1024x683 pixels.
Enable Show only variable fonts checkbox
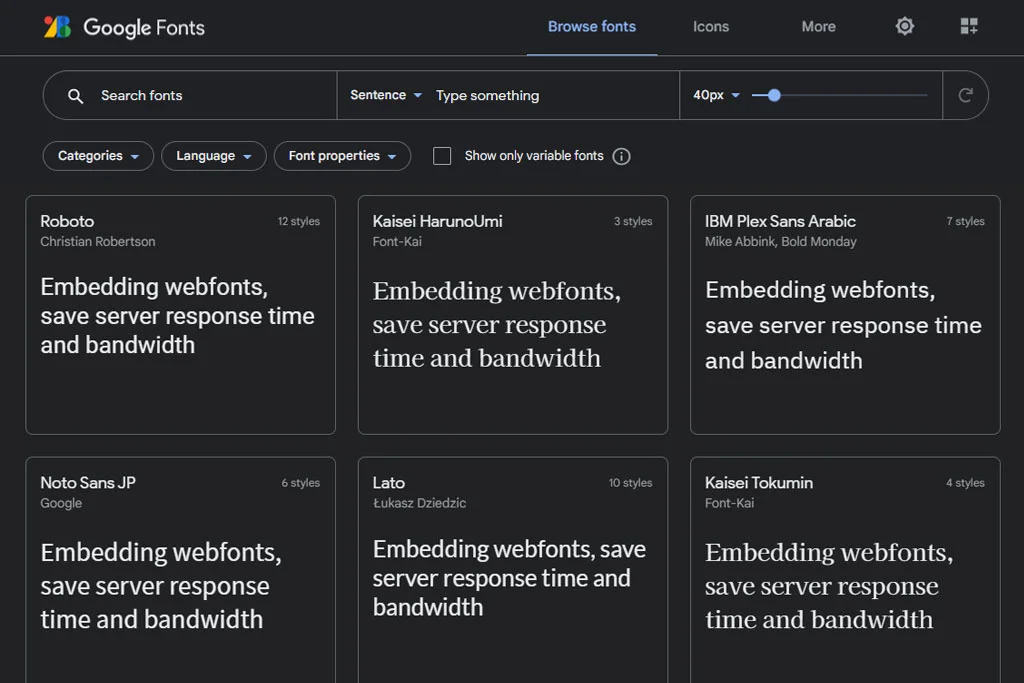click(x=442, y=156)
